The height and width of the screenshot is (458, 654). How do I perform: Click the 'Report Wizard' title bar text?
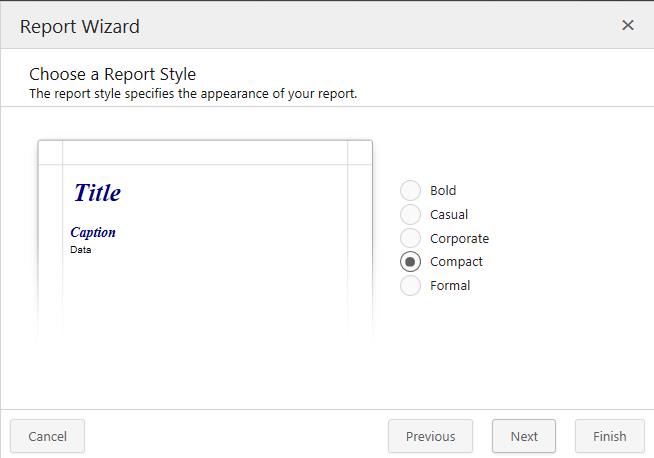click(x=80, y=26)
